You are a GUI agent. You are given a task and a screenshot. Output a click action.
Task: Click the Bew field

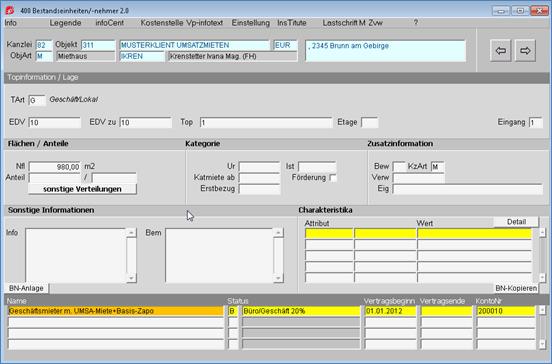pyautogui.click(x=399, y=167)
